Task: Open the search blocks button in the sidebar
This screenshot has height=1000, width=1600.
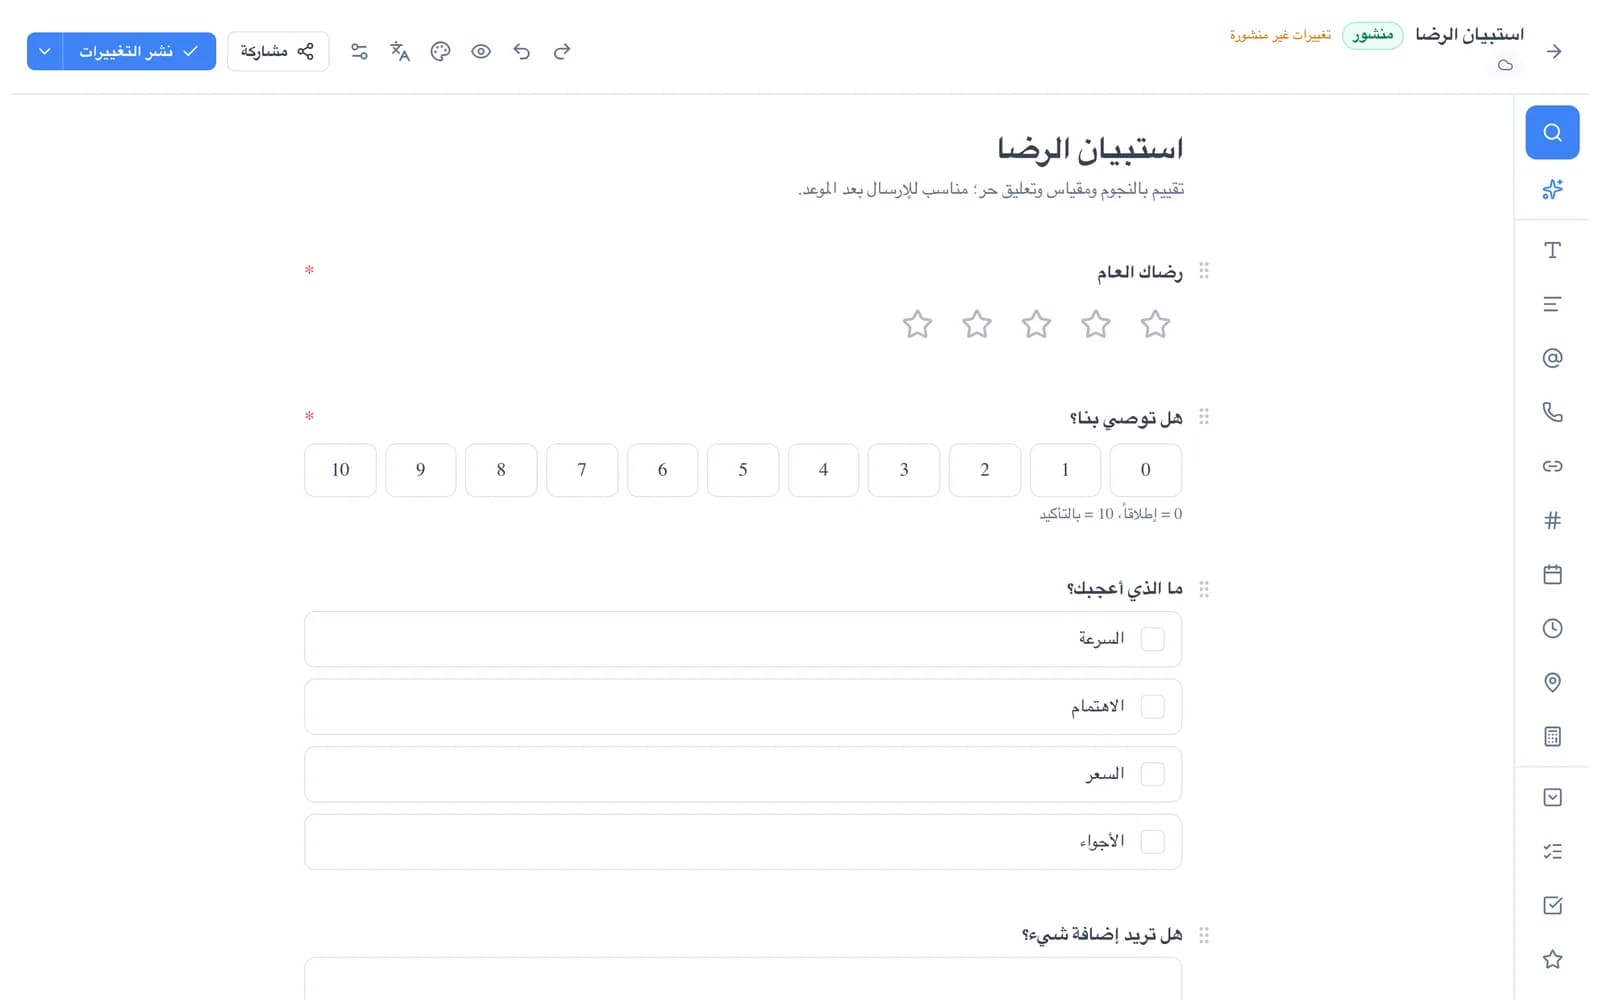Action: click(1552, 132)
